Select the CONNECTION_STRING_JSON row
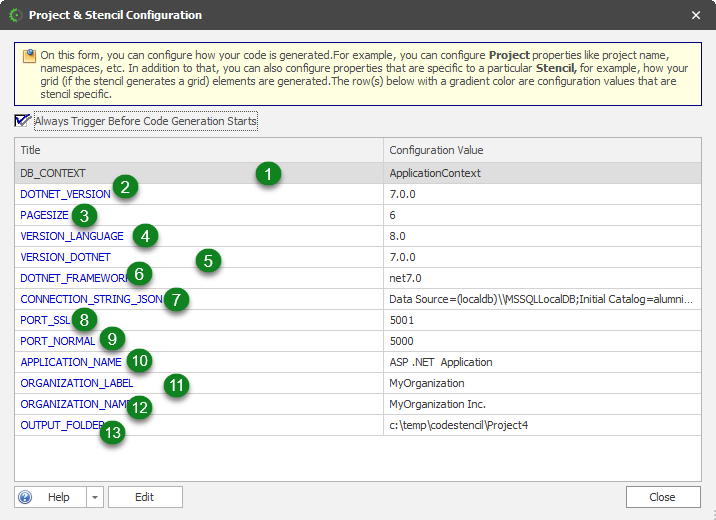The height and width of the screenshot is (520, 716). coord(90,299)
